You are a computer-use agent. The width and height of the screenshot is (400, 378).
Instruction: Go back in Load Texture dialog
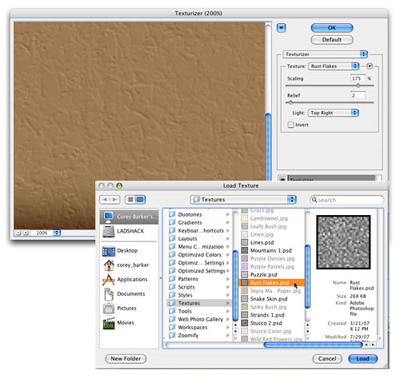pyautogui.click(x=105, y=200)
